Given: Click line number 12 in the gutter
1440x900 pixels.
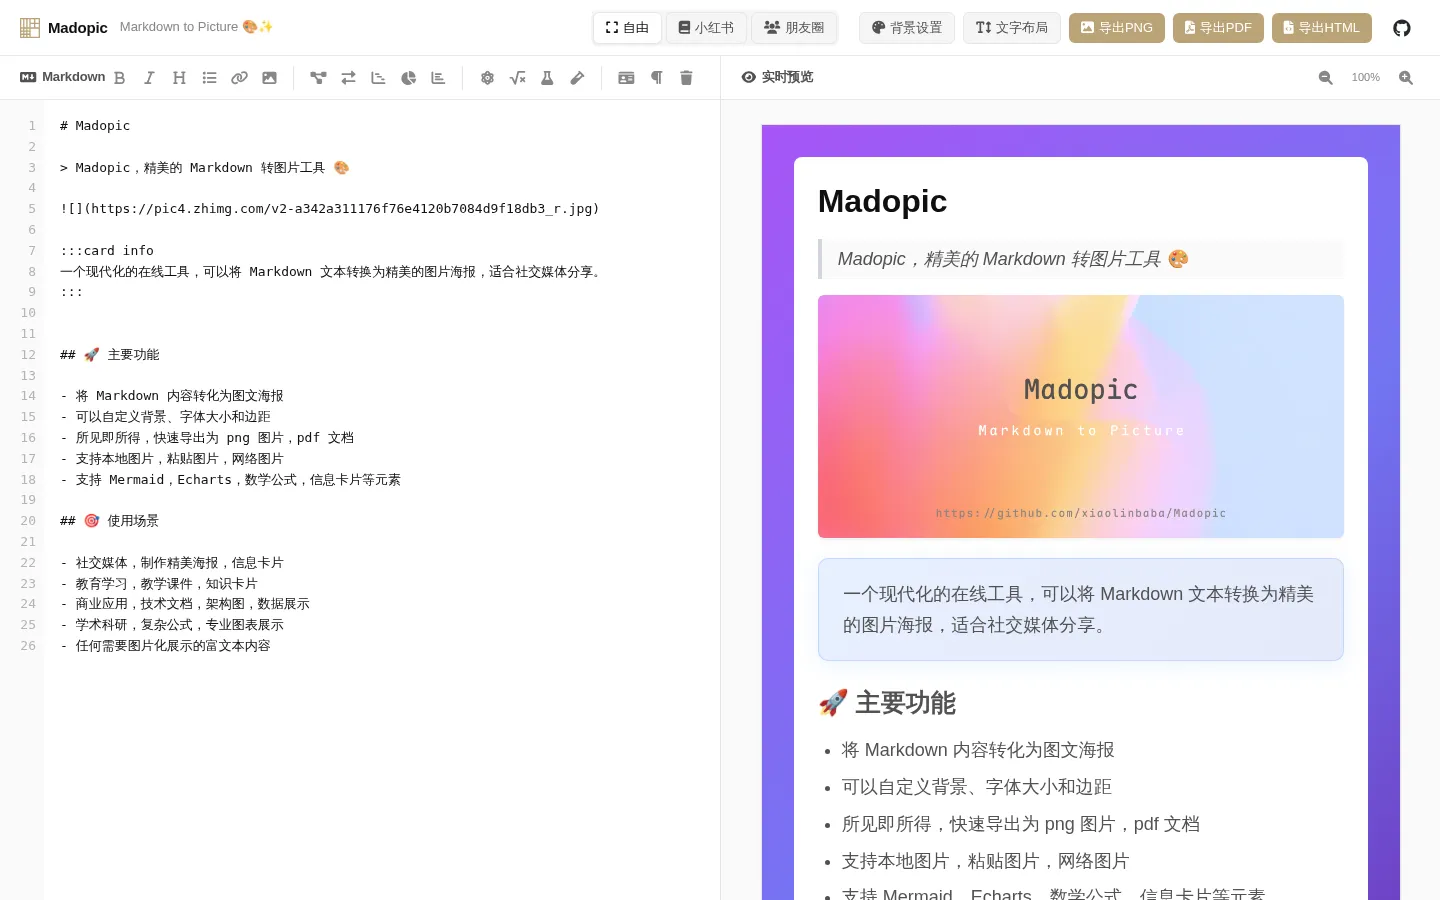Looking at the screenshot, I should pyautogui.click(x=28, y=355).
